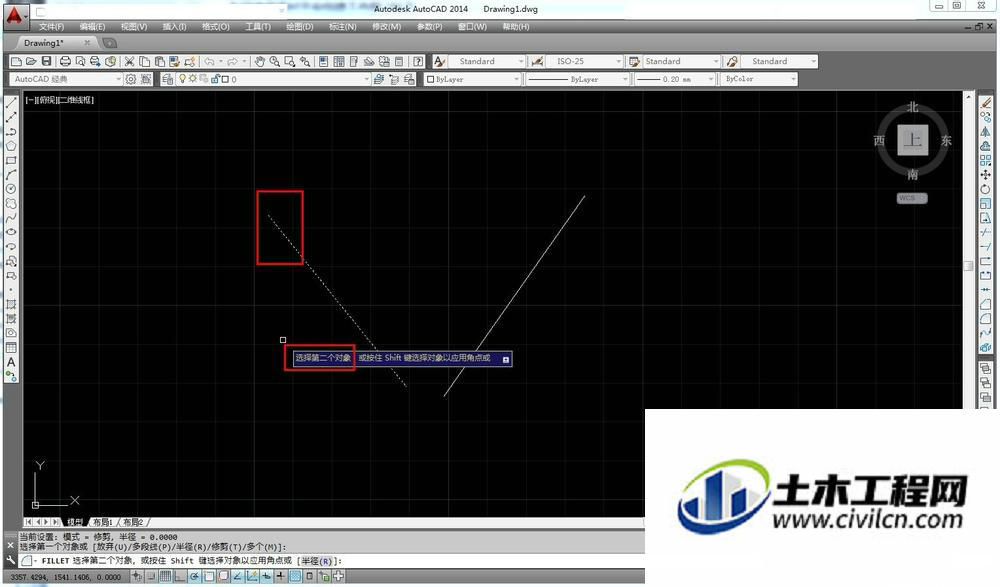Open a file using the Open folder icon

point(31,61)
